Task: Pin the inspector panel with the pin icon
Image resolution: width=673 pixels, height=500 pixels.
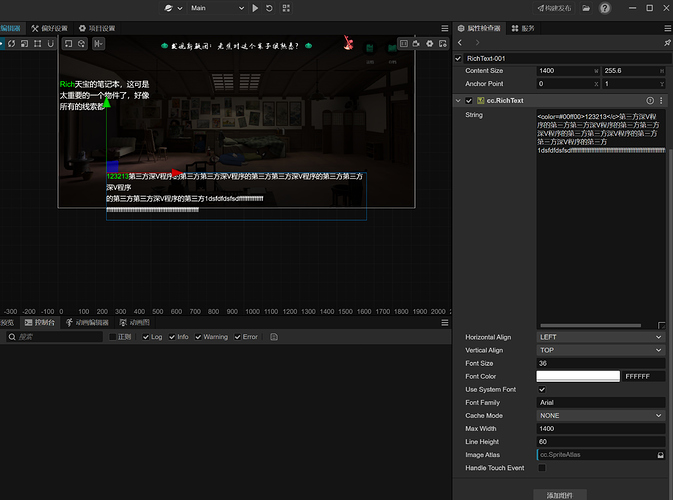Action: 667,43
